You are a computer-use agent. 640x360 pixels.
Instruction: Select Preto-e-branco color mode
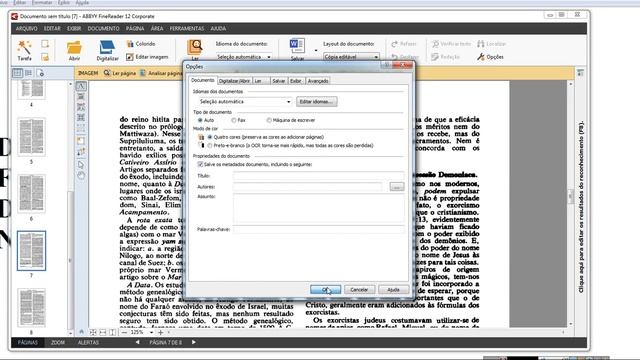click(x=210, y=145)
